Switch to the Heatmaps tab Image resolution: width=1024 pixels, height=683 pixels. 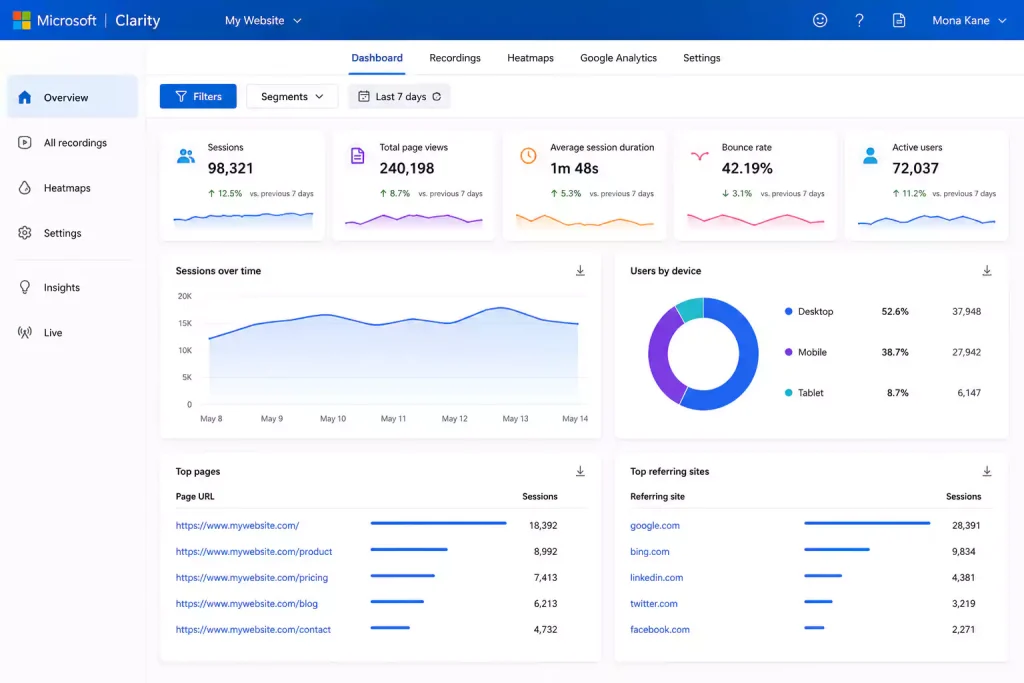click(530, 57)
